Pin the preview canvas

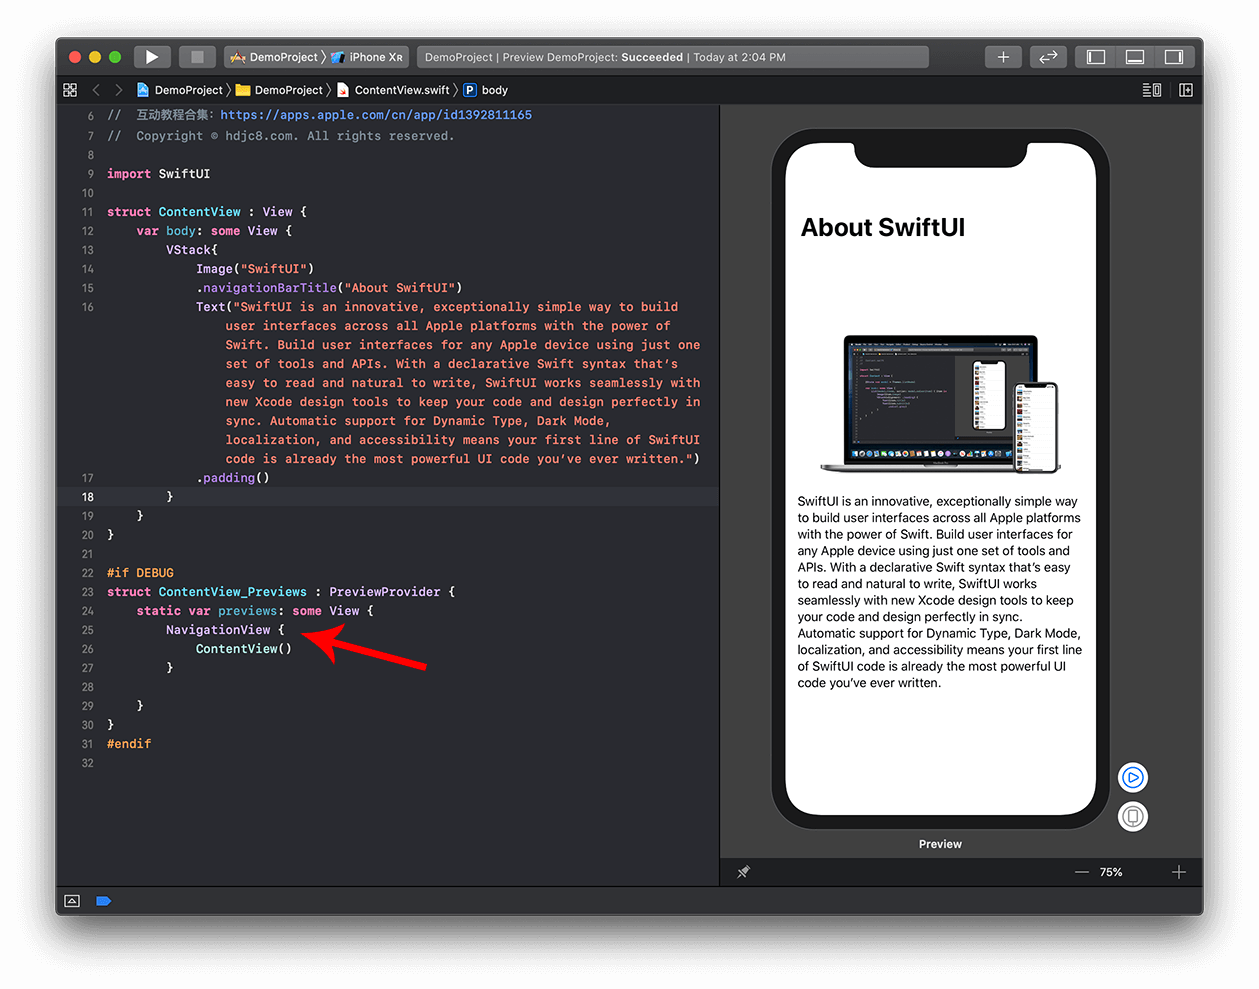tap(743, 872)
